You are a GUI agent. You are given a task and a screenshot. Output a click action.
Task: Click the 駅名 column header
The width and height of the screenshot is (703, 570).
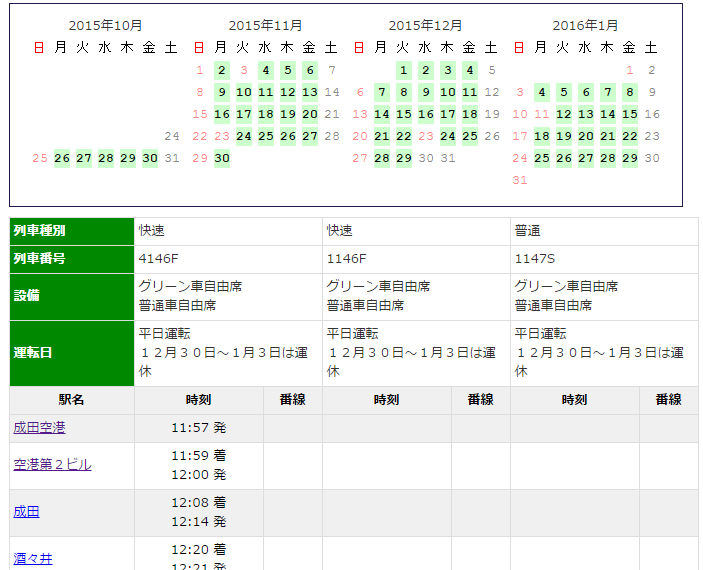tap(72, 400)
